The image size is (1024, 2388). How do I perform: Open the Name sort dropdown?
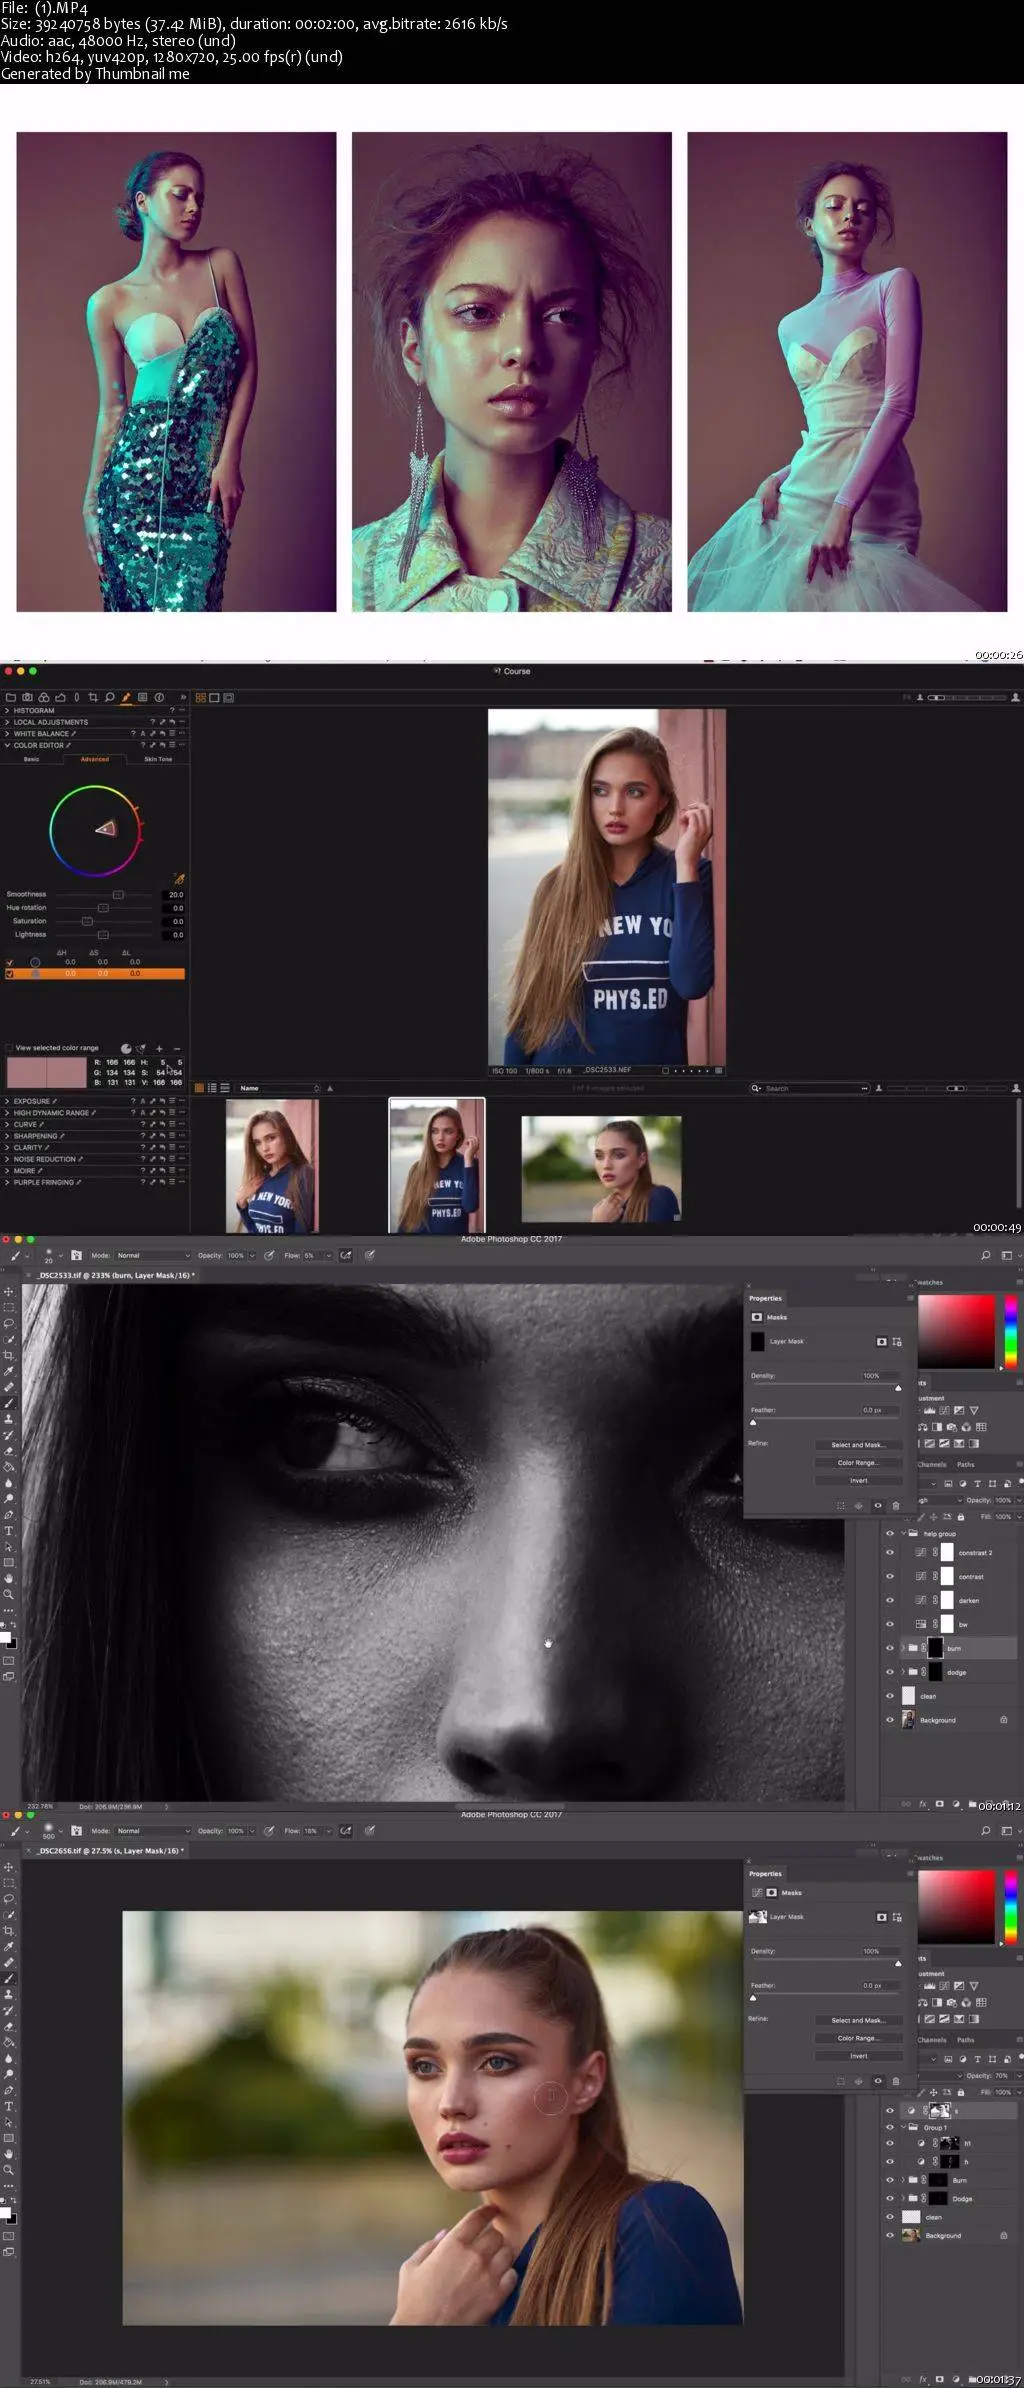coord(280,1088)
